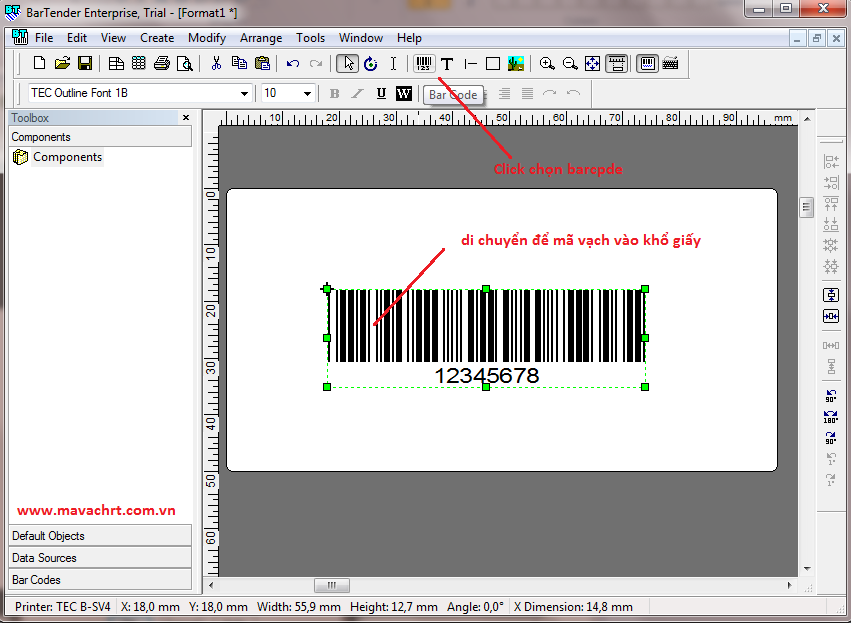Open the Create menu

[x=157, y=38]
